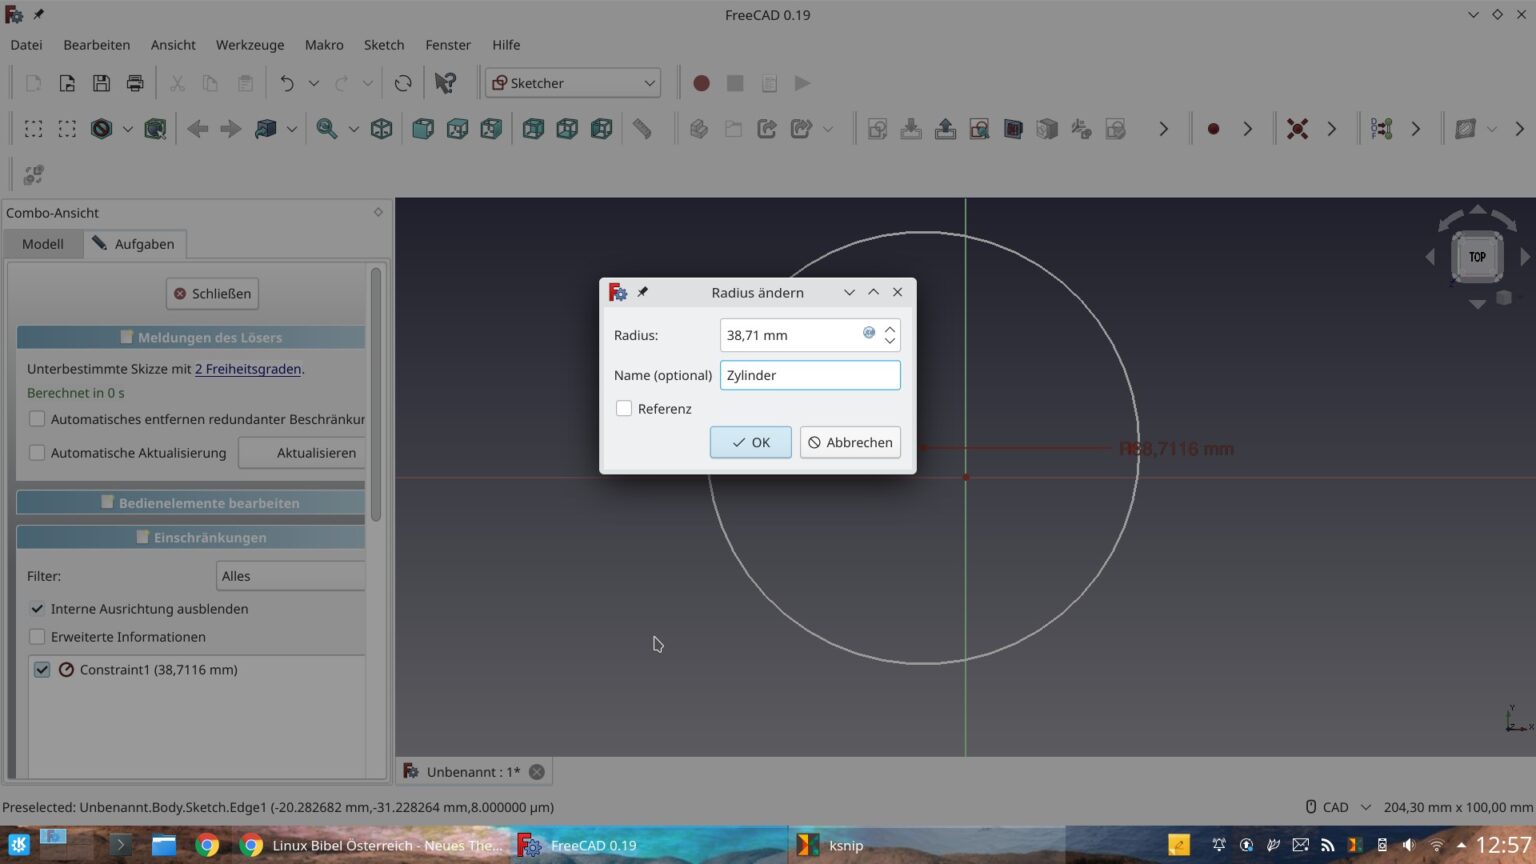Check the Referenz checkbox

pyautogui.click(x=624, y=408)
